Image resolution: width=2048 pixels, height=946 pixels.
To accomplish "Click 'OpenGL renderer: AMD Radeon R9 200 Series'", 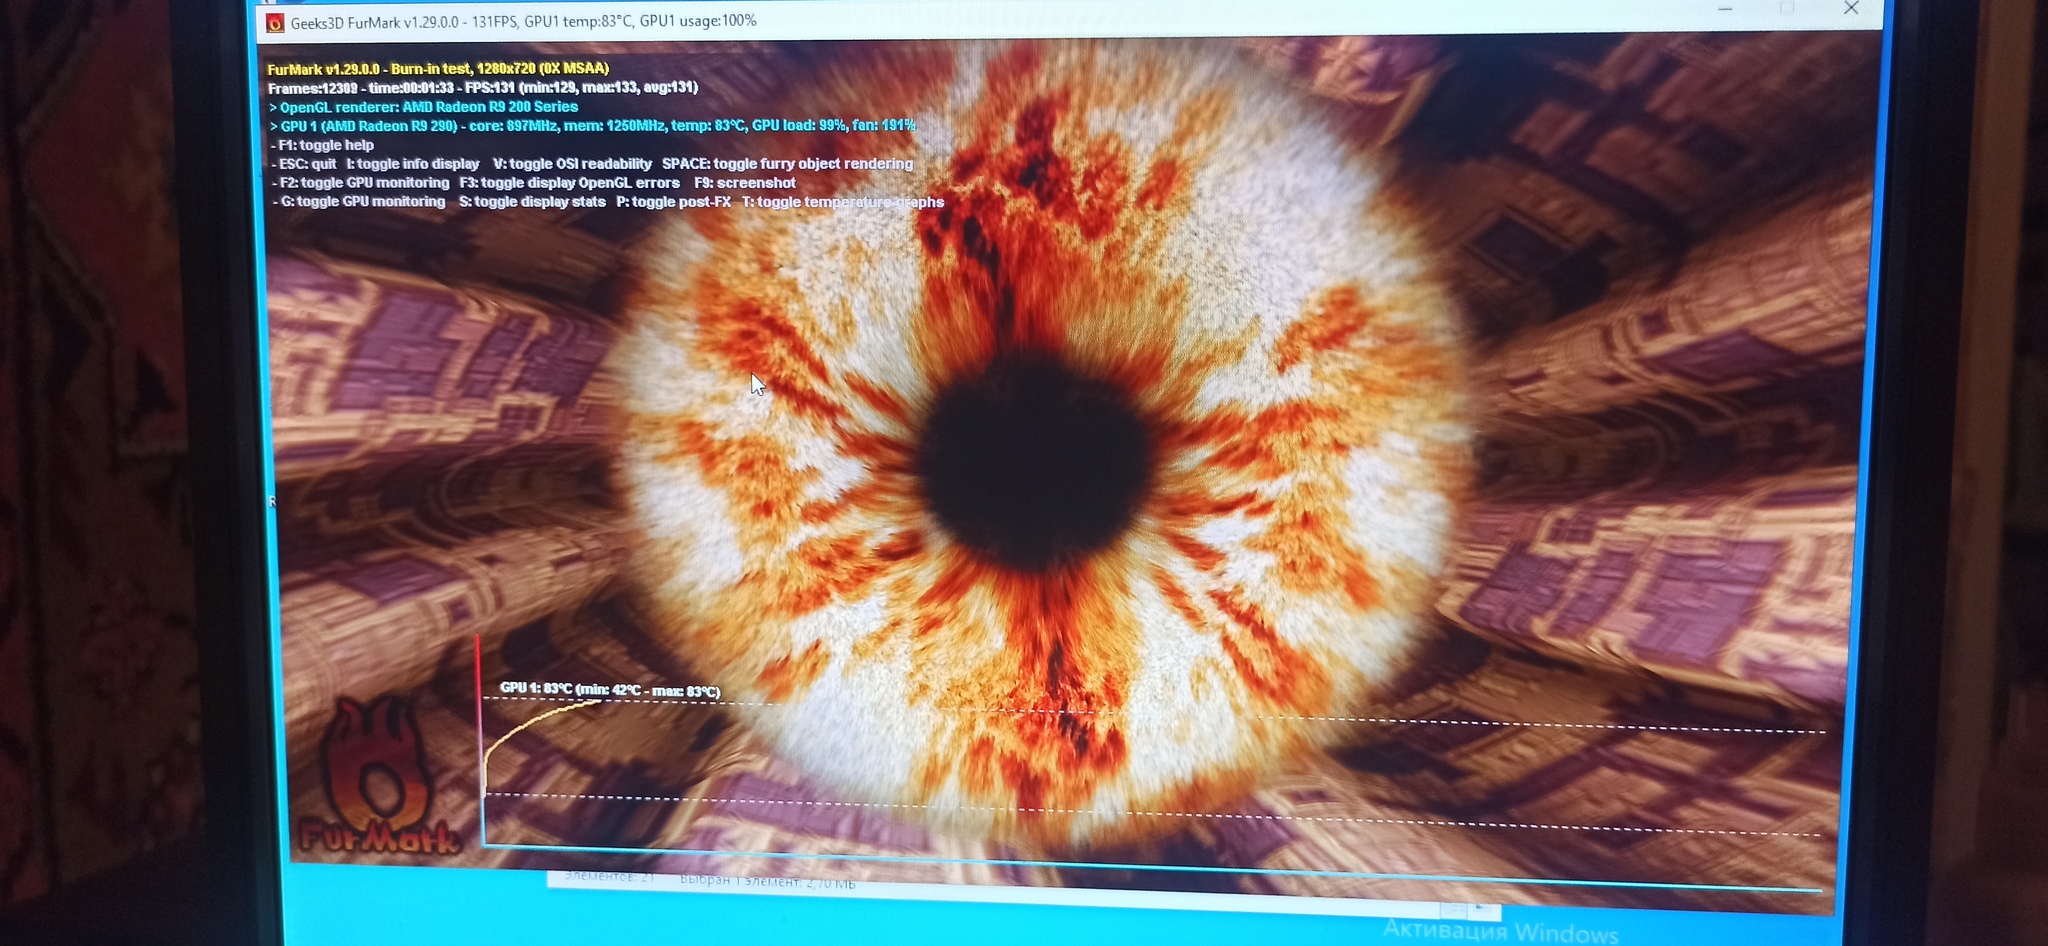I will pos(423,106).
